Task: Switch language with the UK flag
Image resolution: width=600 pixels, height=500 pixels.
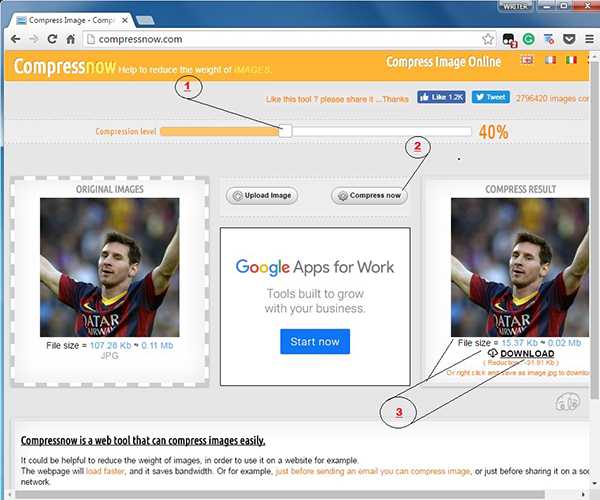Action: 527,60
